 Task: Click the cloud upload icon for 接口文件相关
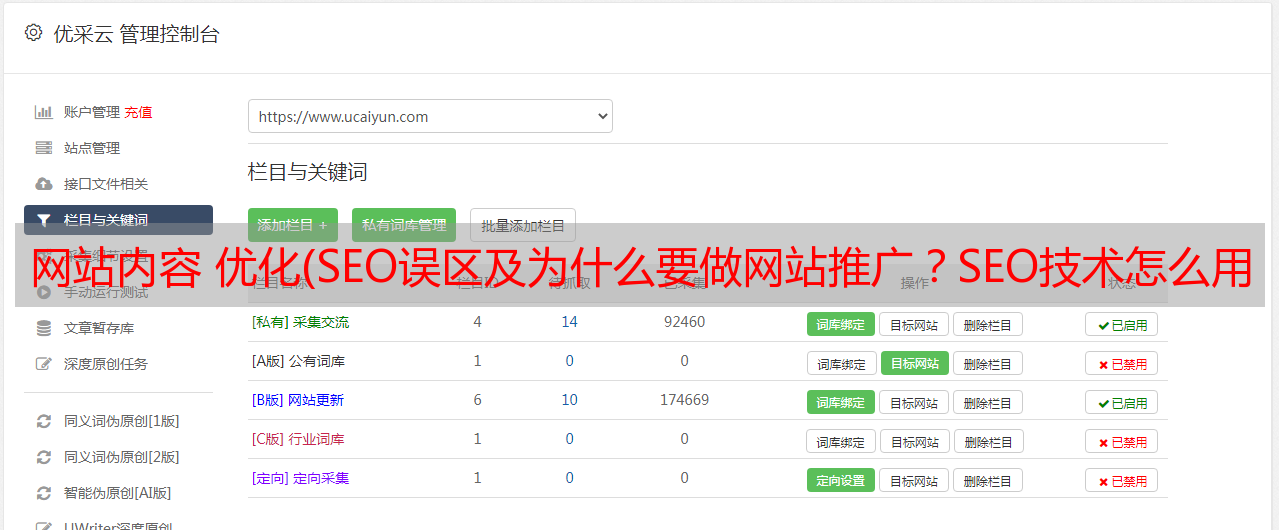(x=43, y=184)
